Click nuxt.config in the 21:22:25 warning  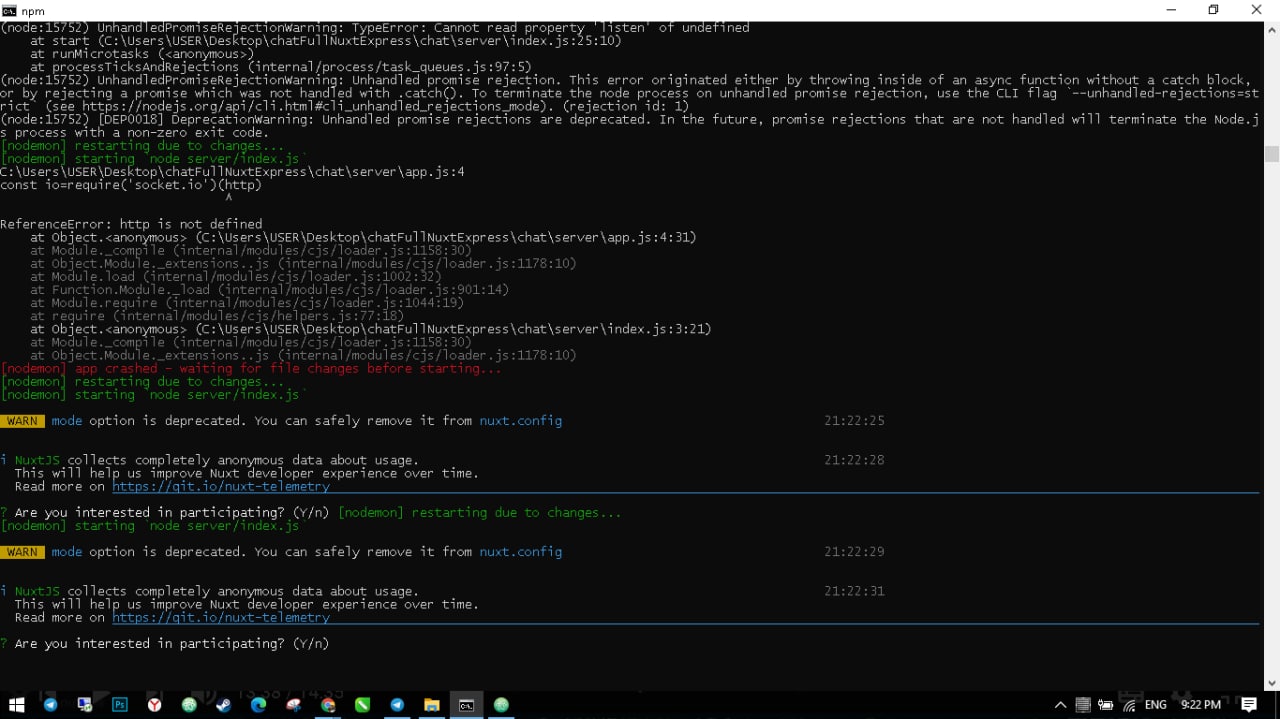tap(520, 421)
